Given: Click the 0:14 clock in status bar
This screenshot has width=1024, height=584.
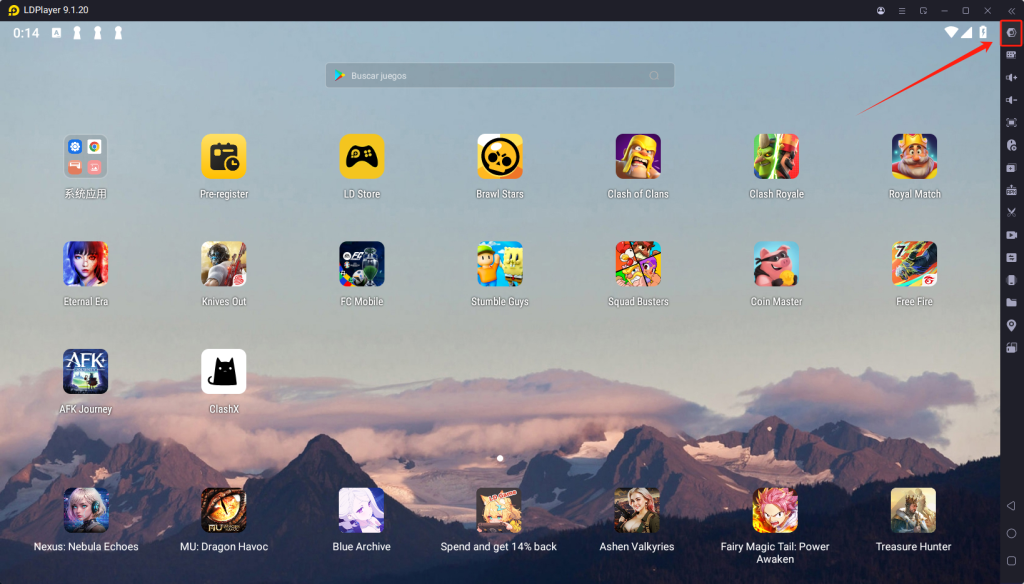Looking at the screenshot, I should point(26,33).
